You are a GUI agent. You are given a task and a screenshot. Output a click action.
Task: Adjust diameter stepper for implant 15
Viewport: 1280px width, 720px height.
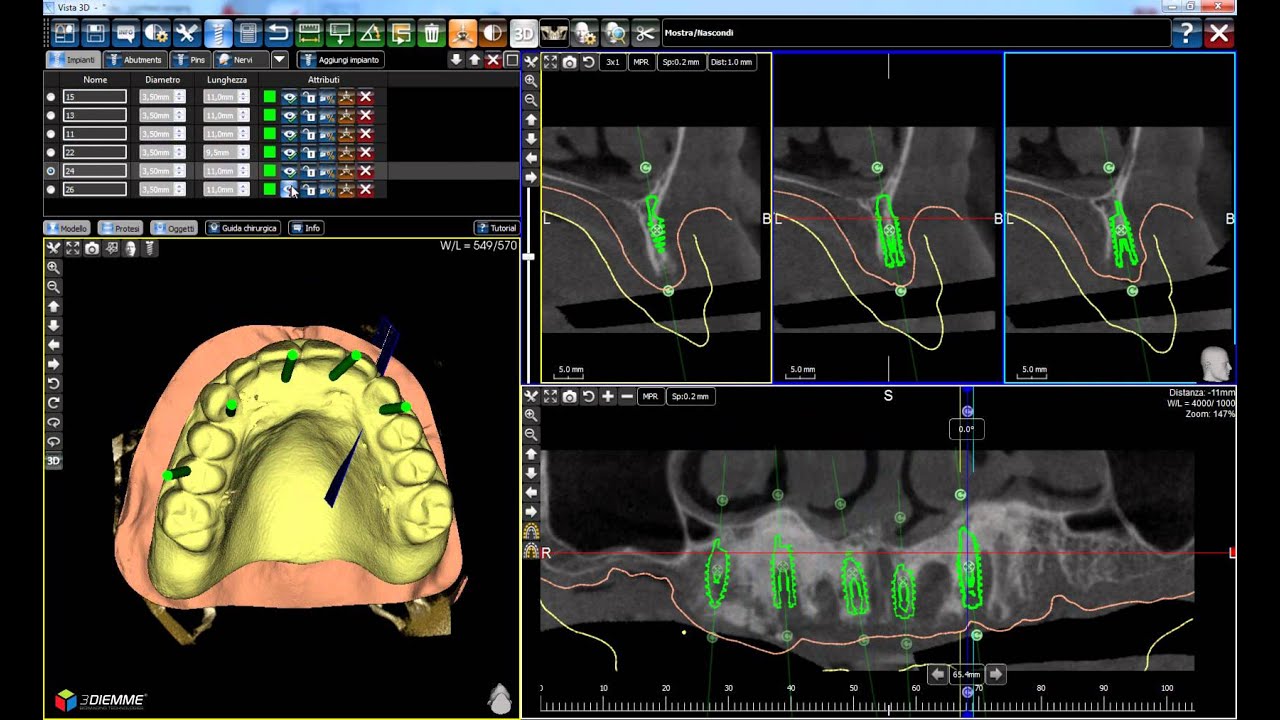179,97
